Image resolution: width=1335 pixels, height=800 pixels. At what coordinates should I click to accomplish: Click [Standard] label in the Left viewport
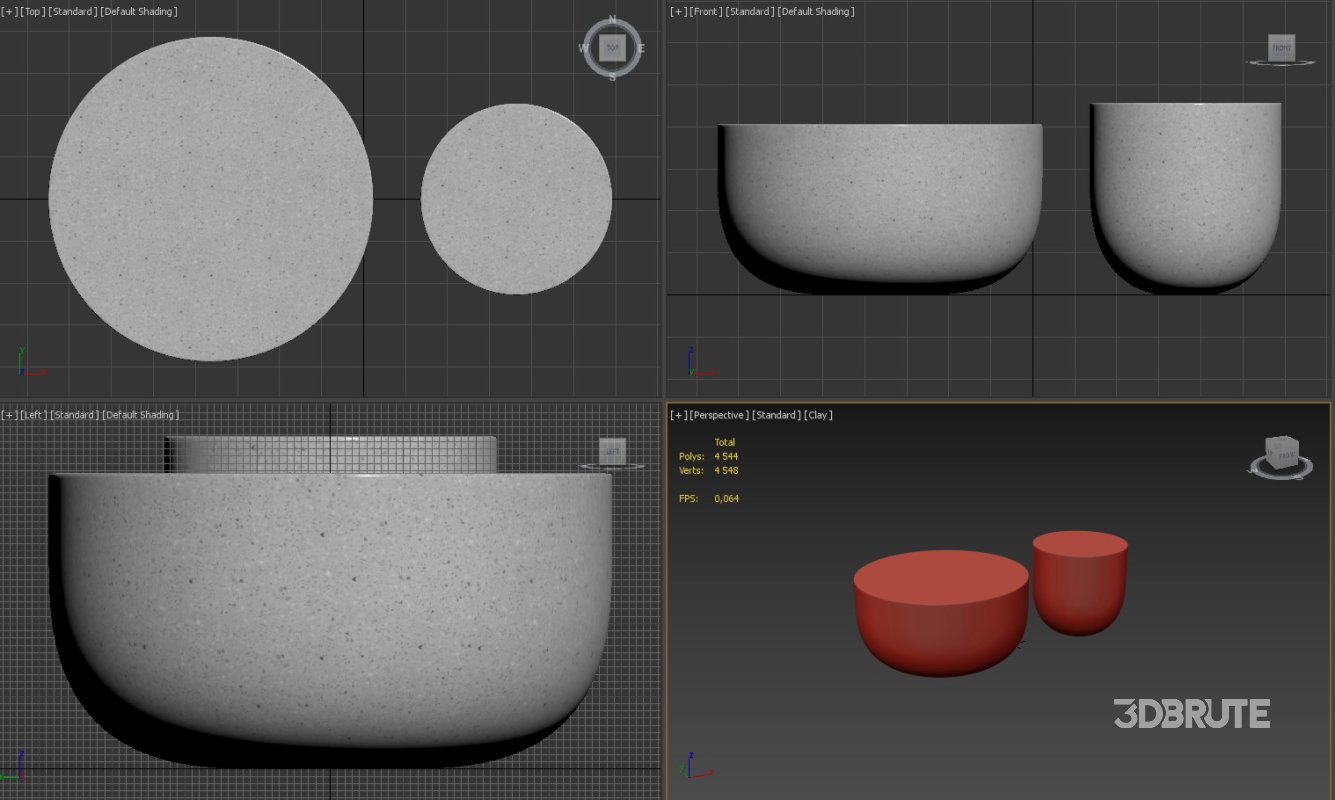click(75, 415)
